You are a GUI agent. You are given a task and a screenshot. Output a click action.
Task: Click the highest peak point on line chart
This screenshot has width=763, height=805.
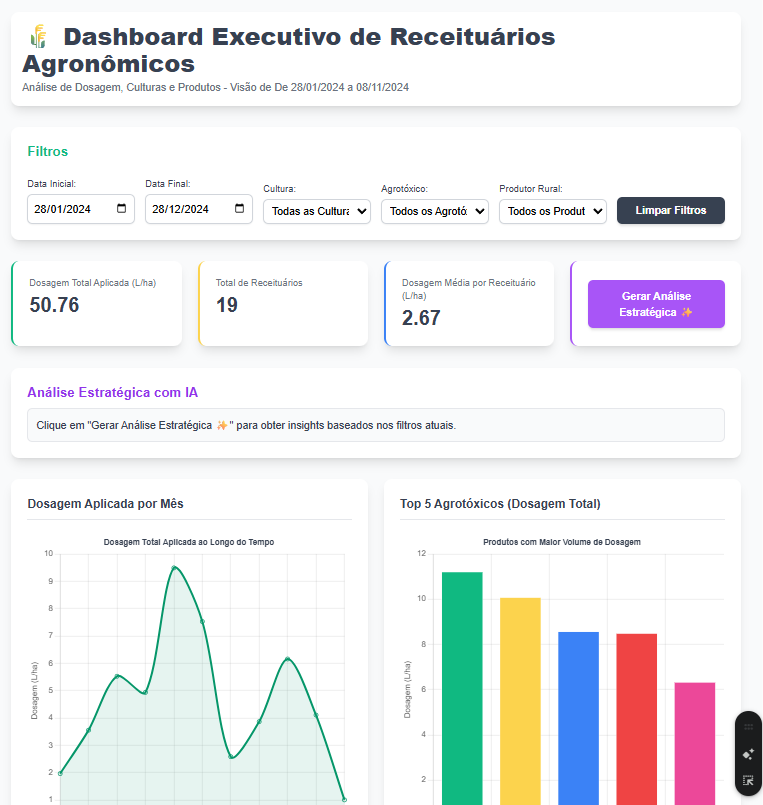pyautogui.click(x=174, y=568)
